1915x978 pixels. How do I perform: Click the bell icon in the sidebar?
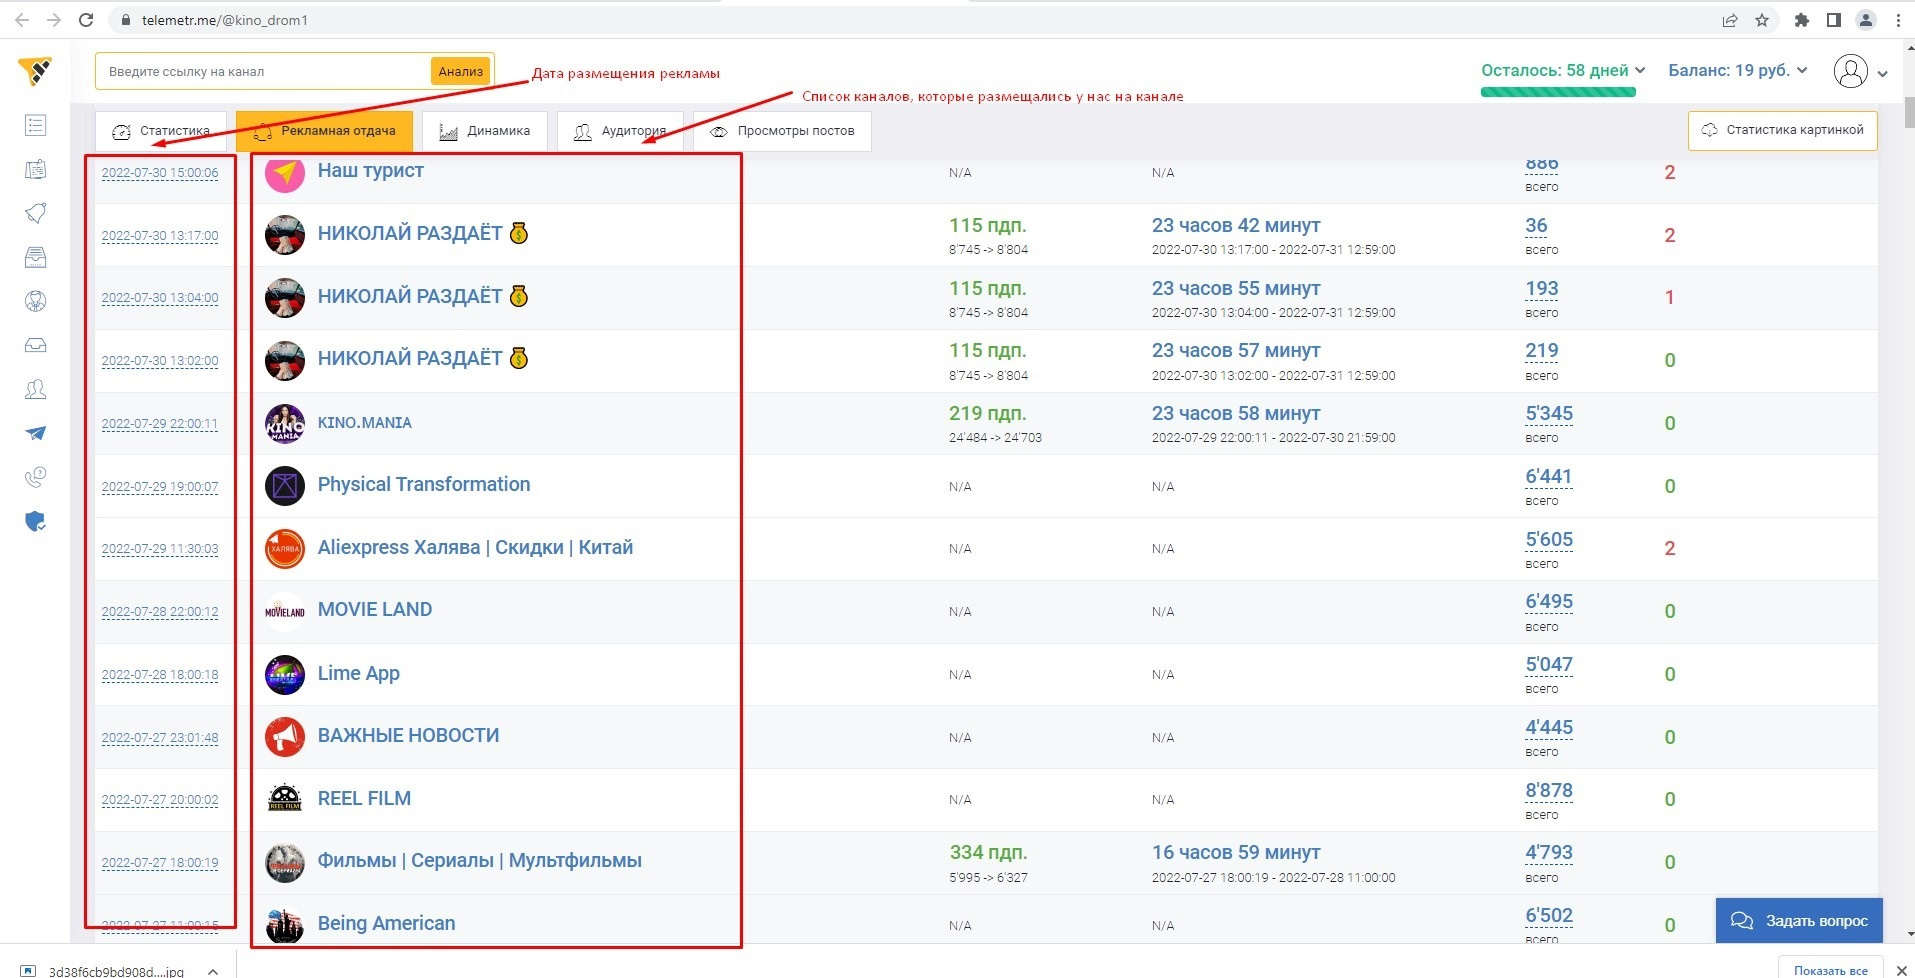tap(35, 213)
